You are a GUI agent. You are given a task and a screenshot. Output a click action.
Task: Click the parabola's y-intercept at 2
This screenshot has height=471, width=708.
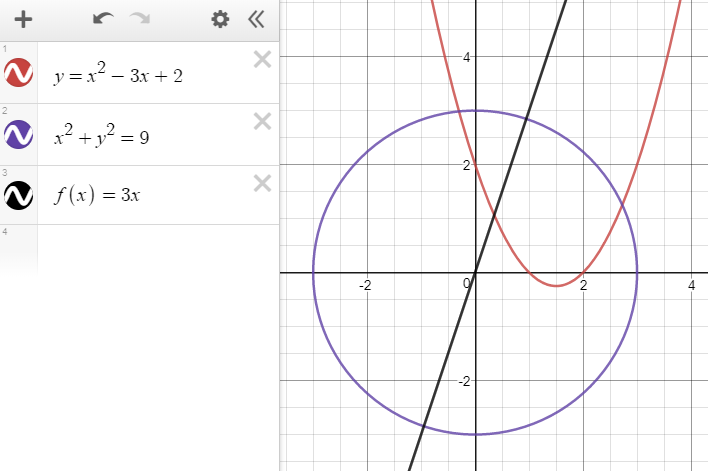[475, 164]
